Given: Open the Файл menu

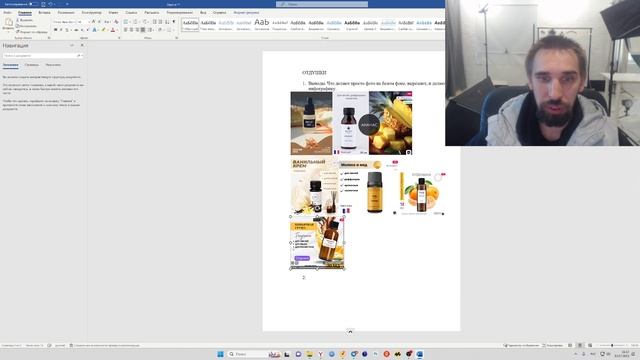Looking at the screenshot, I should coord(7,13).
